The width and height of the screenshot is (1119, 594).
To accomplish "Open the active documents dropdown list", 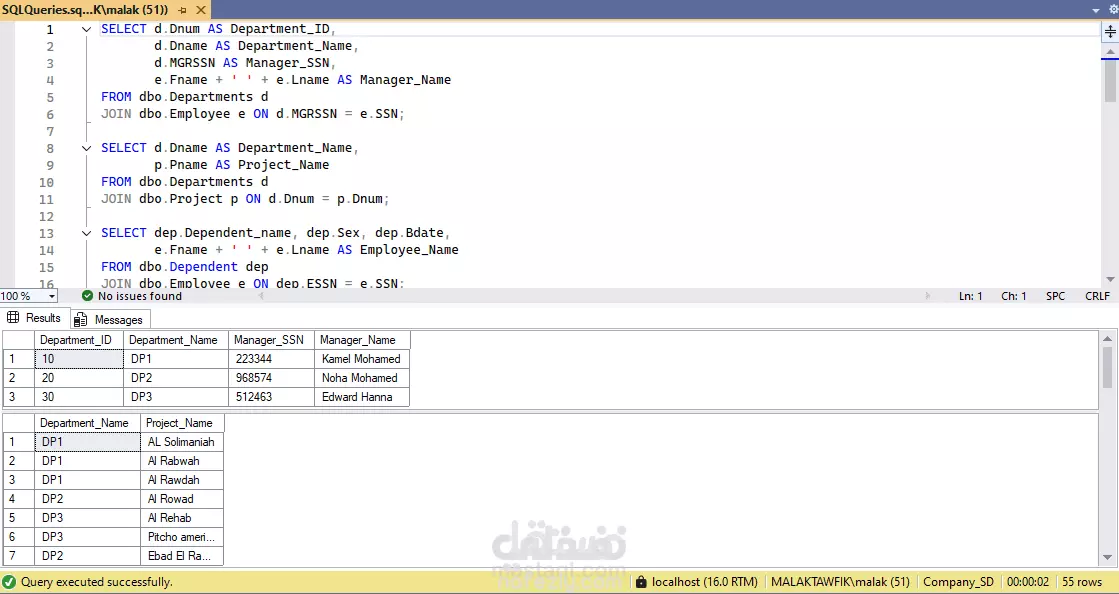I will pos(1096,10).
